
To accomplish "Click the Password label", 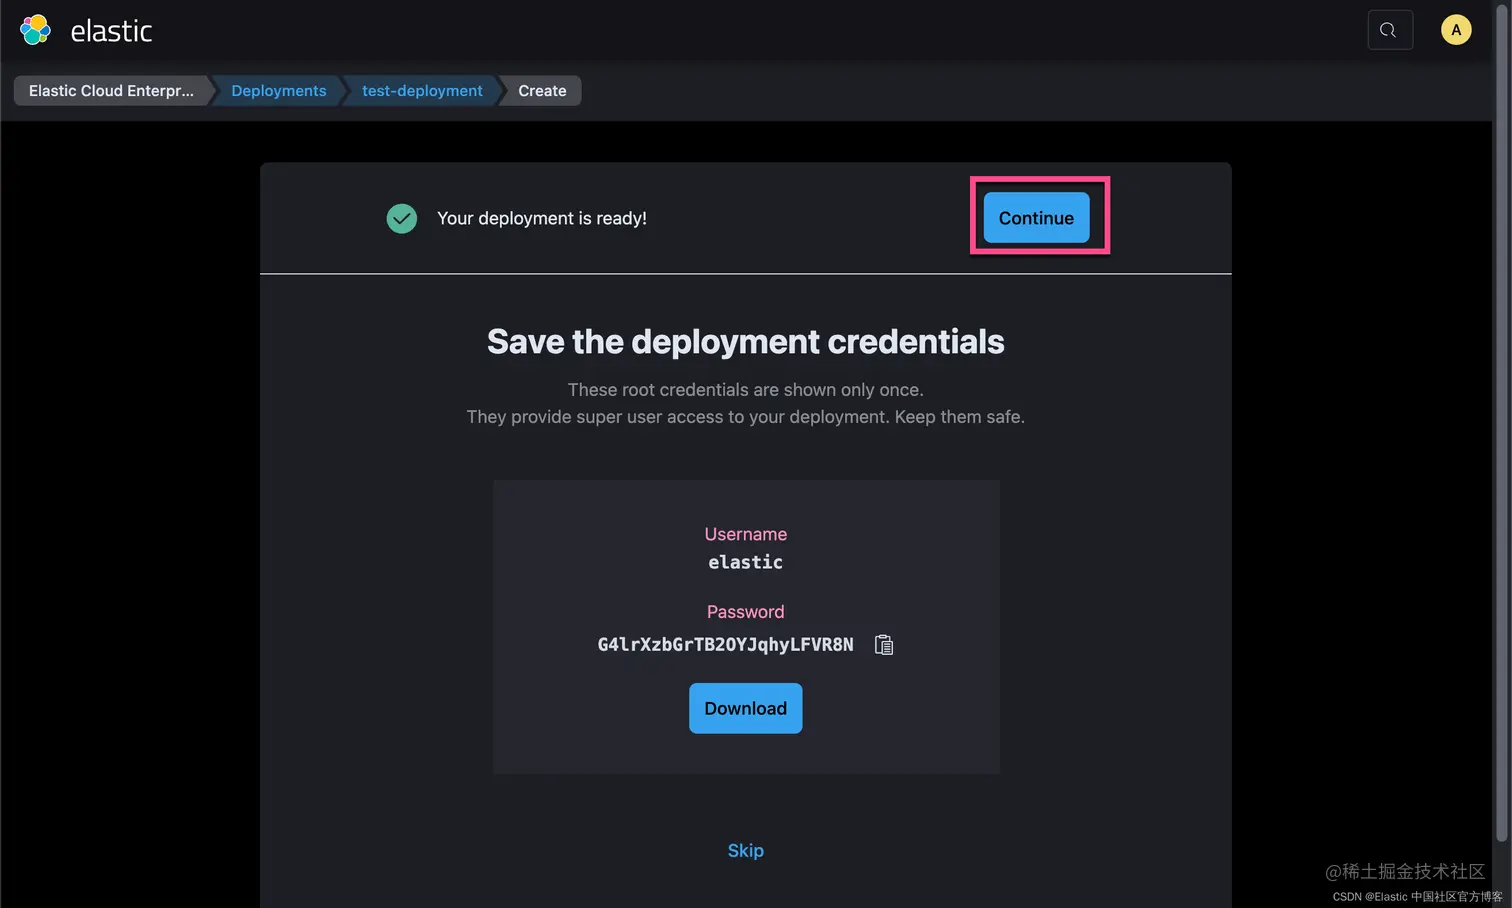I will click(745, 611).
